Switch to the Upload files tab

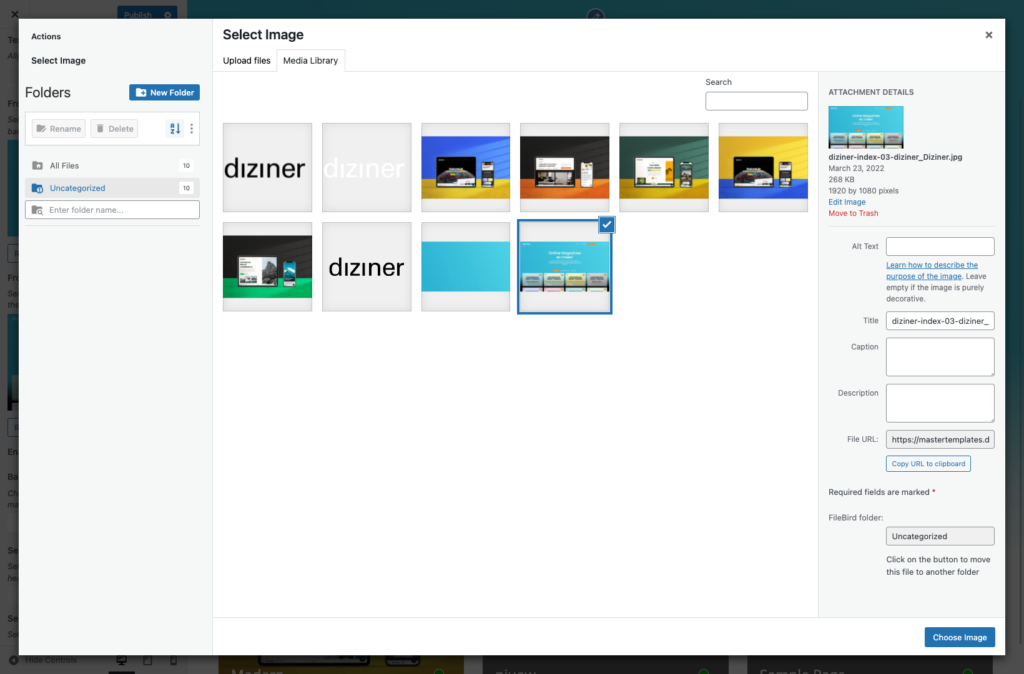(246, 61)
